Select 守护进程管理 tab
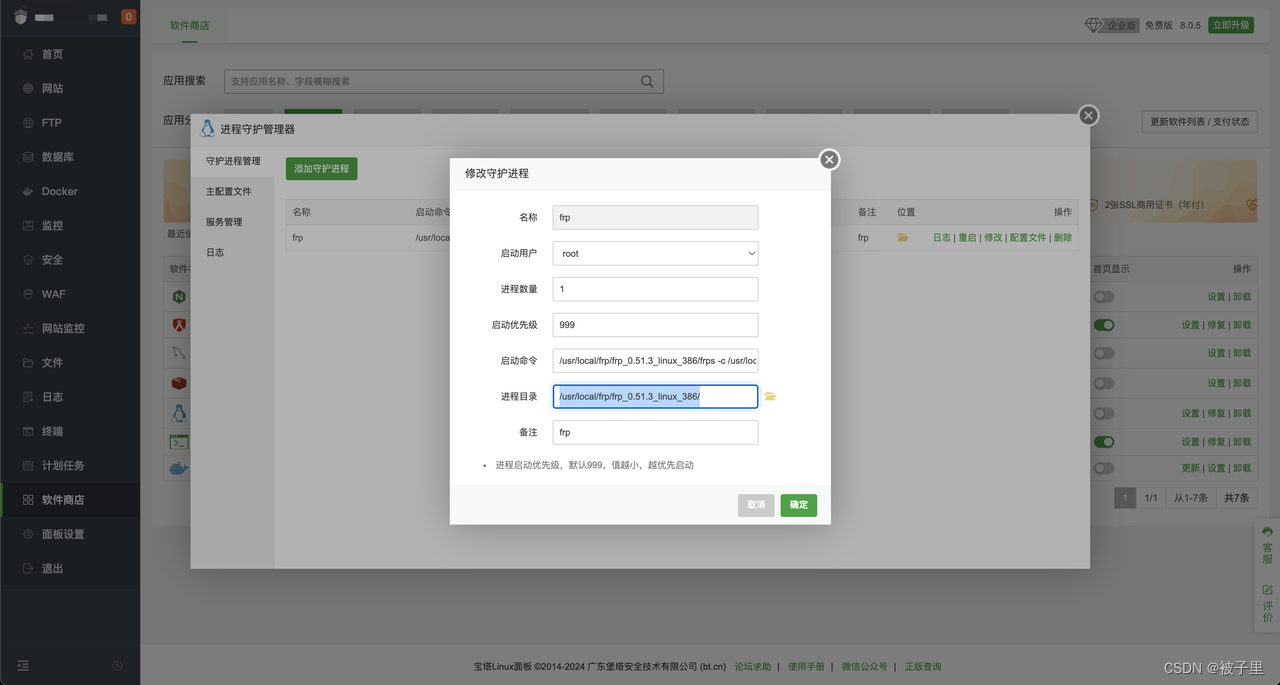The image size is (1280, 685). [233, 161]
